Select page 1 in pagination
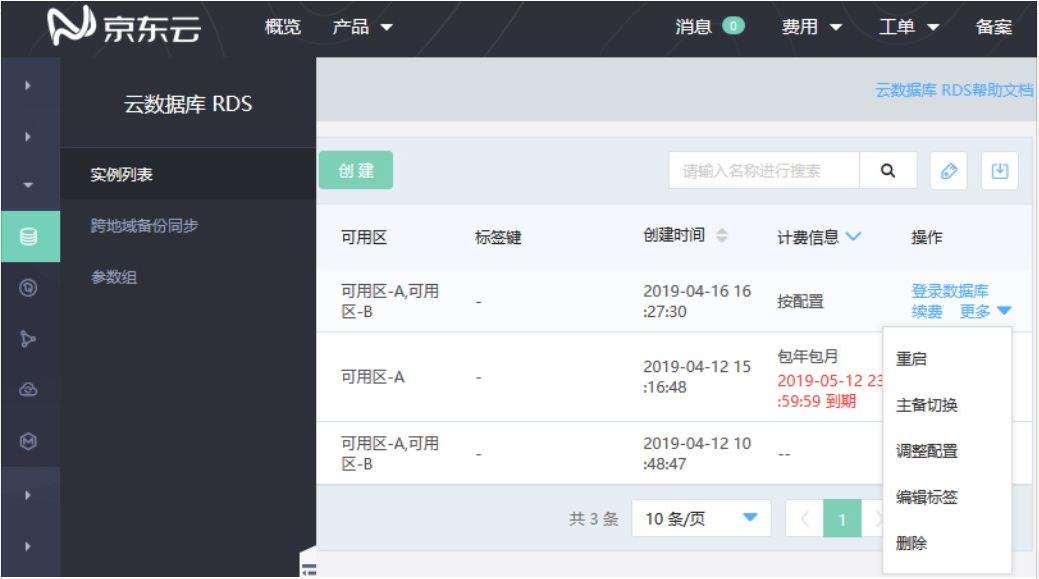This screenshot has width=1039, height=579. pyautogui.click(x=842, y=518)
